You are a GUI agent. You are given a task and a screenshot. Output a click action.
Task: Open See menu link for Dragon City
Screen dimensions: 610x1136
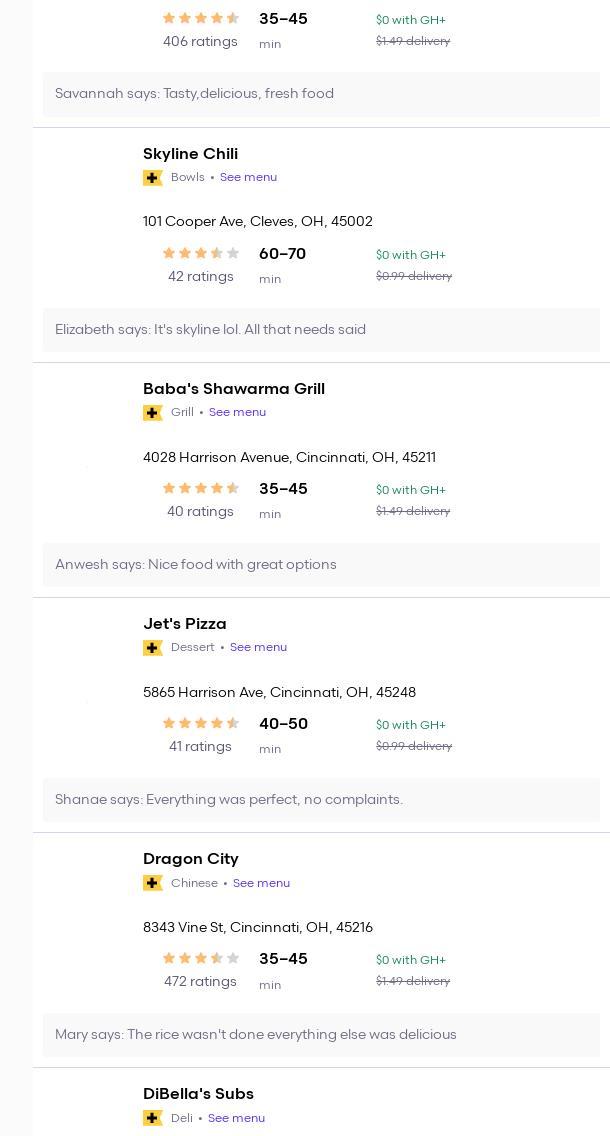[261, 883]
